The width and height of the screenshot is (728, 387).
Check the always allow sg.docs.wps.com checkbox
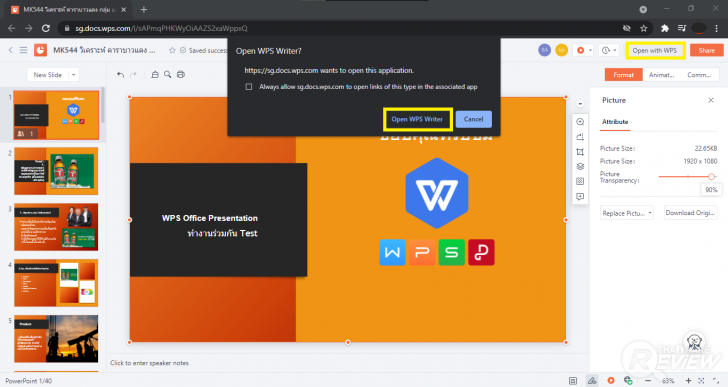(249, 87)
